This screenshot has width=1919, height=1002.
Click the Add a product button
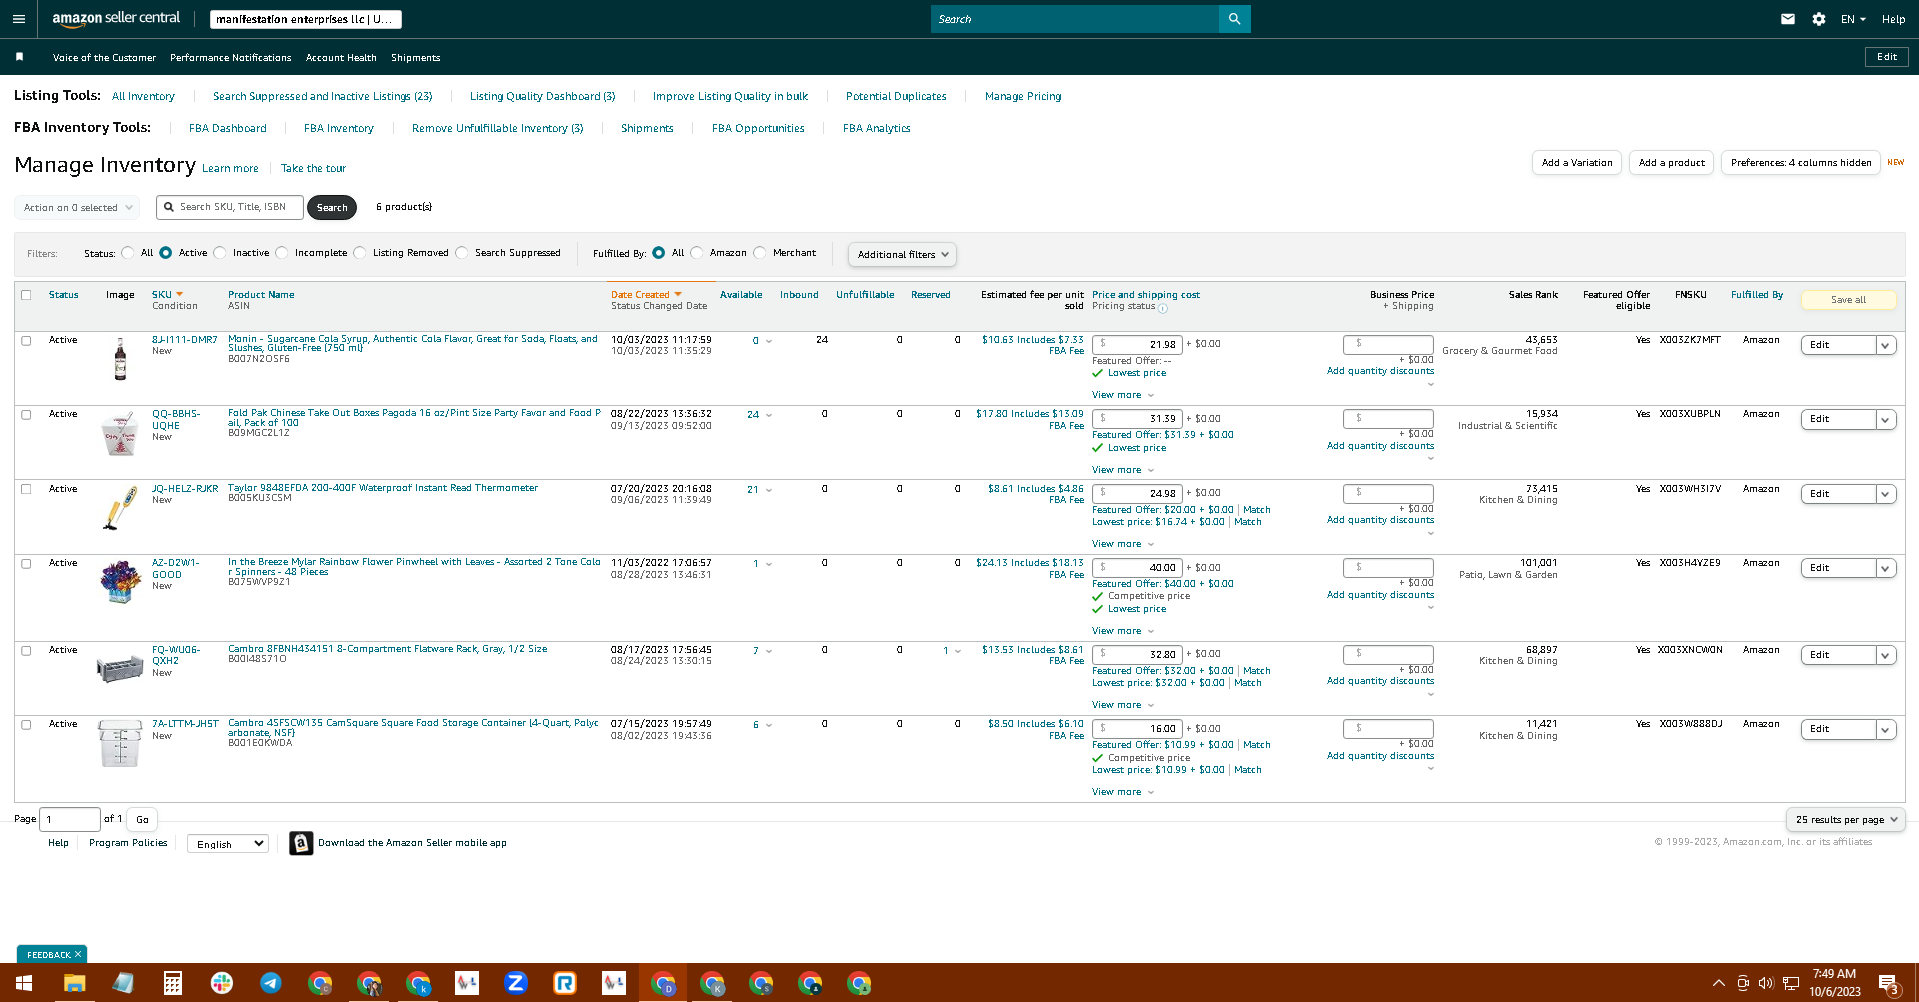[x=1672, y=163]
